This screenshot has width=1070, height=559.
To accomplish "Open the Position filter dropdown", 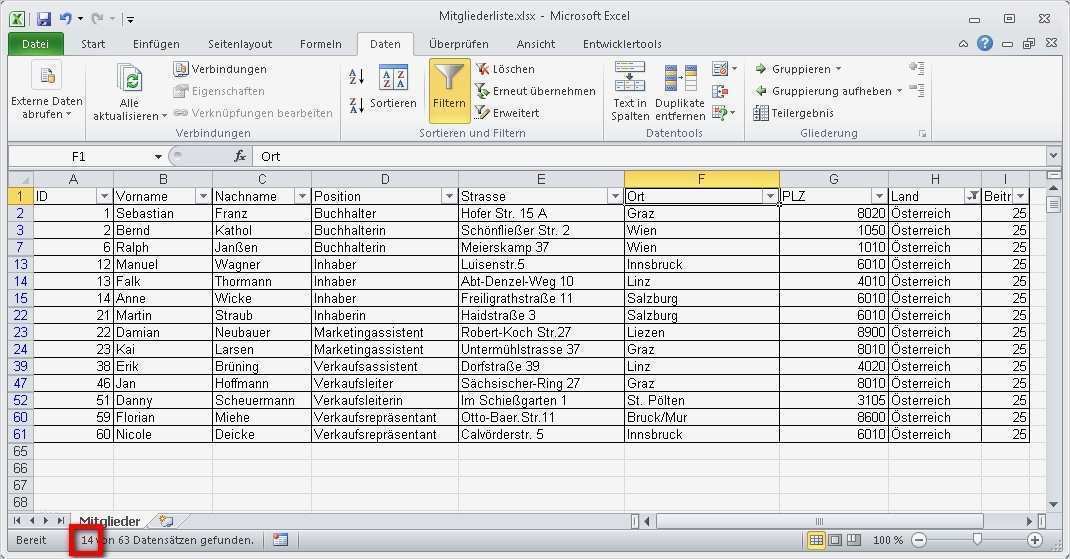I will [x=449, y=197].
